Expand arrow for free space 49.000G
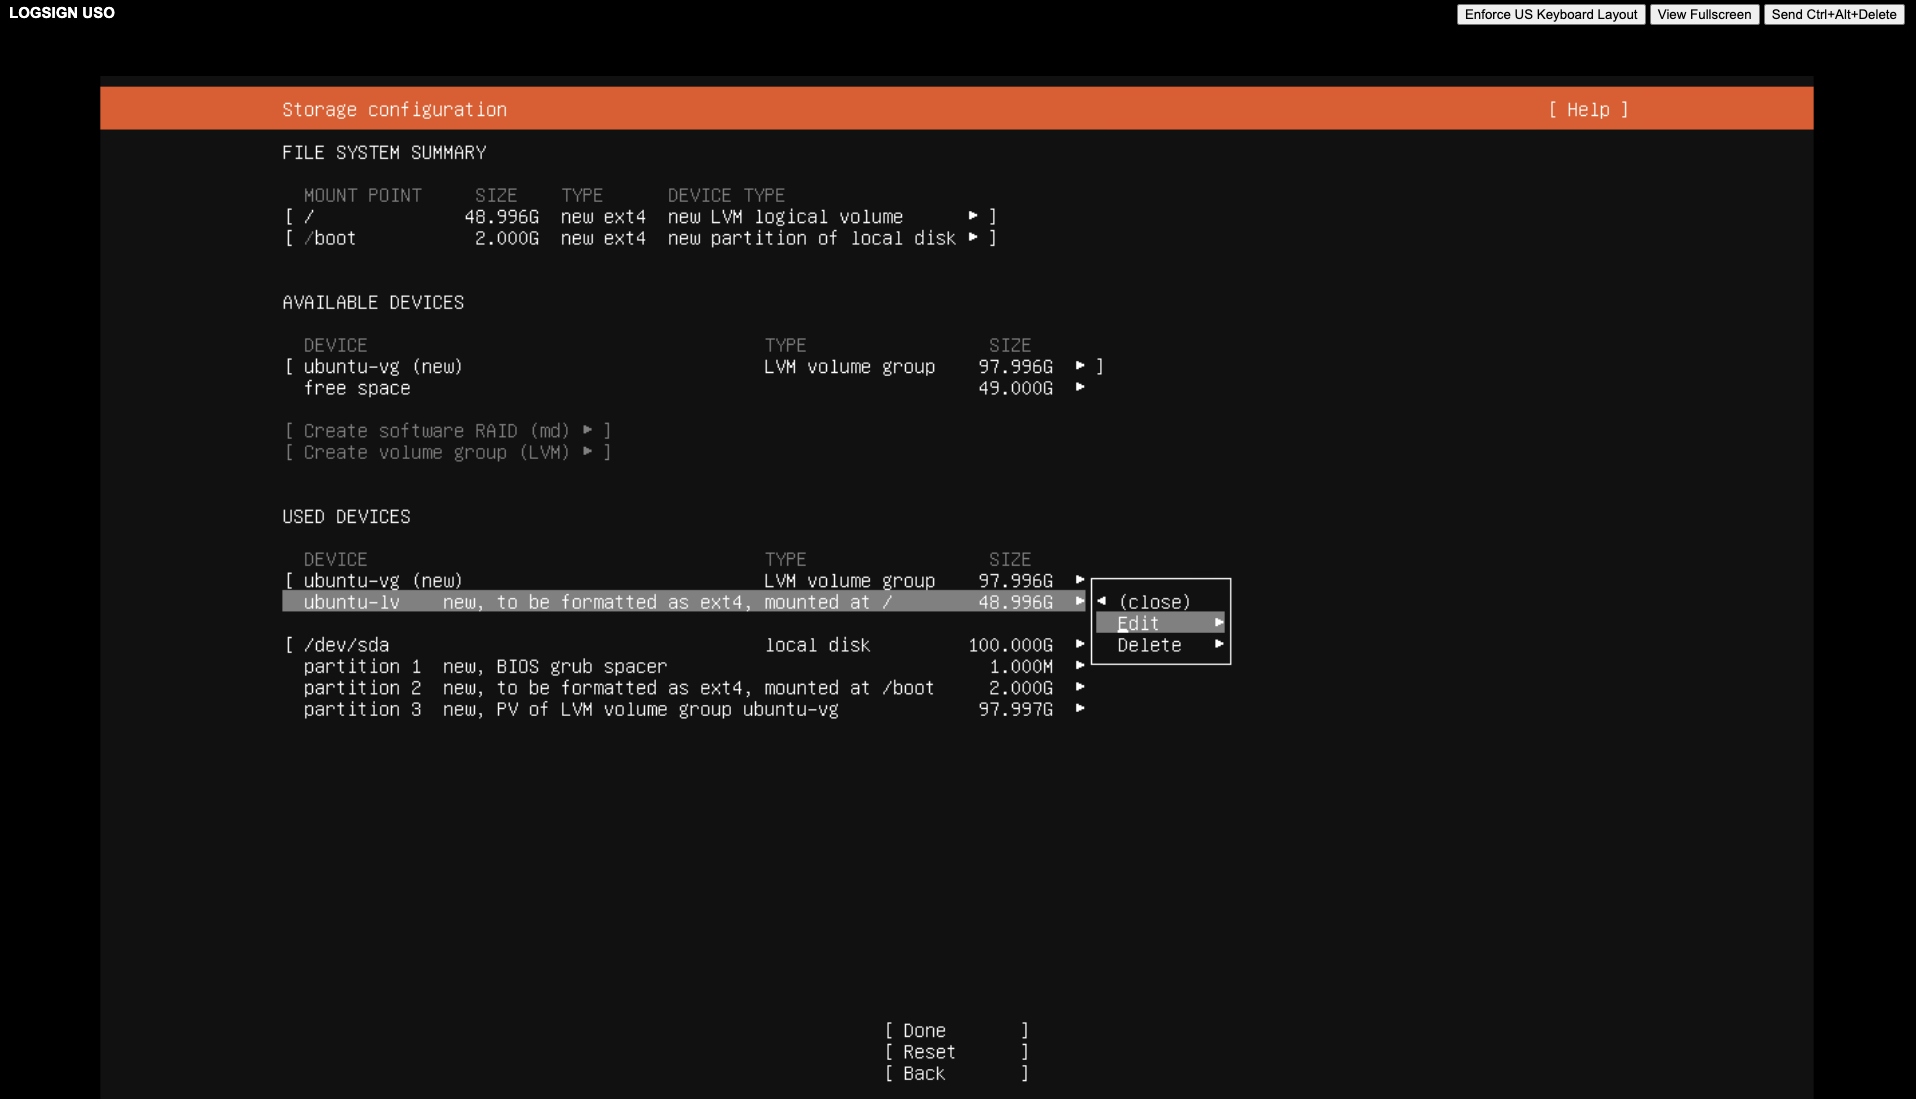 [1080, 388]
